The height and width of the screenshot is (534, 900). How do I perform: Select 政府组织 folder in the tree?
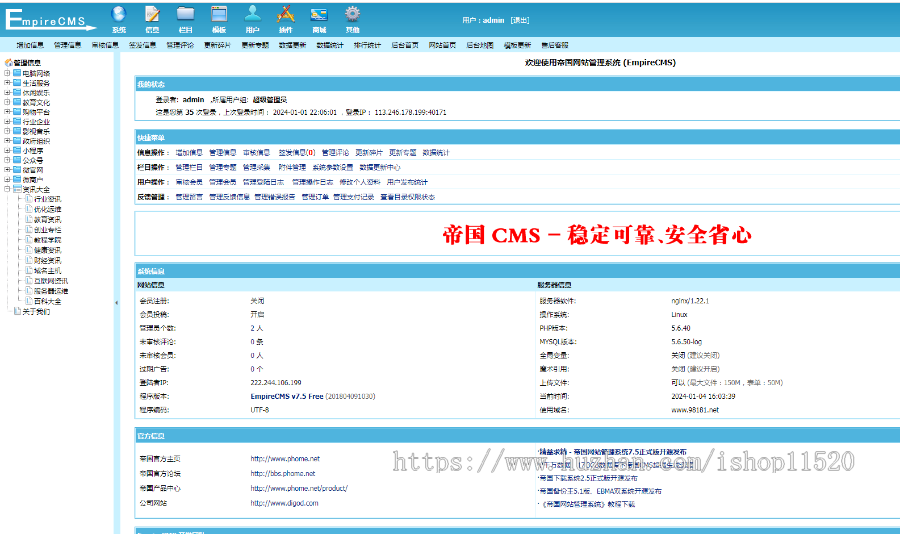coord(36,141)
